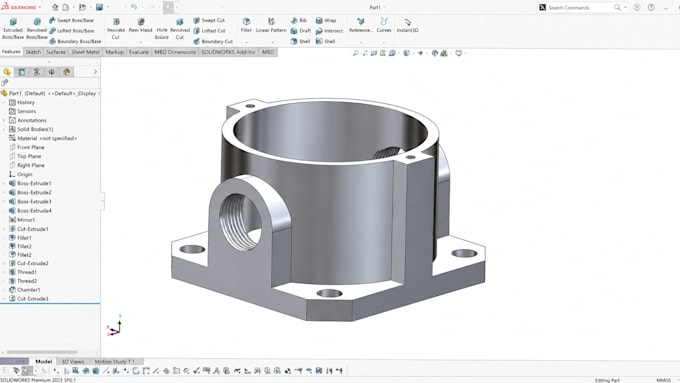680x383 pixels.
Task: Open the Search Commands dropdown arrow
Action: click(625, 7)
